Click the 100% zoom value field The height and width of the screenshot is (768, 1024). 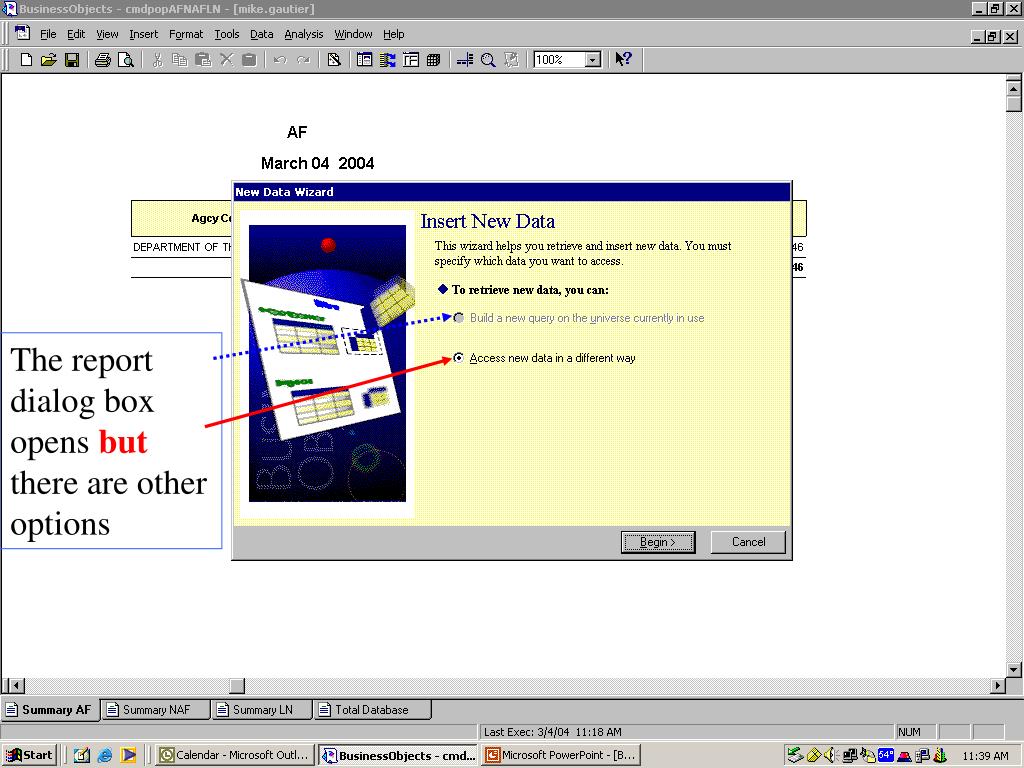560,60
